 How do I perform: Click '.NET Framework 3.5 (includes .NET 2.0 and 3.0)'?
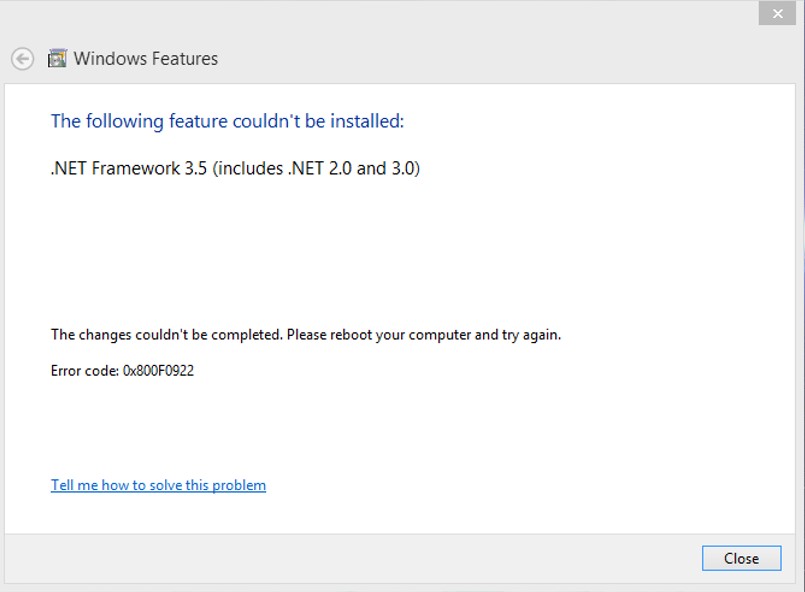[x=235, y=168]
